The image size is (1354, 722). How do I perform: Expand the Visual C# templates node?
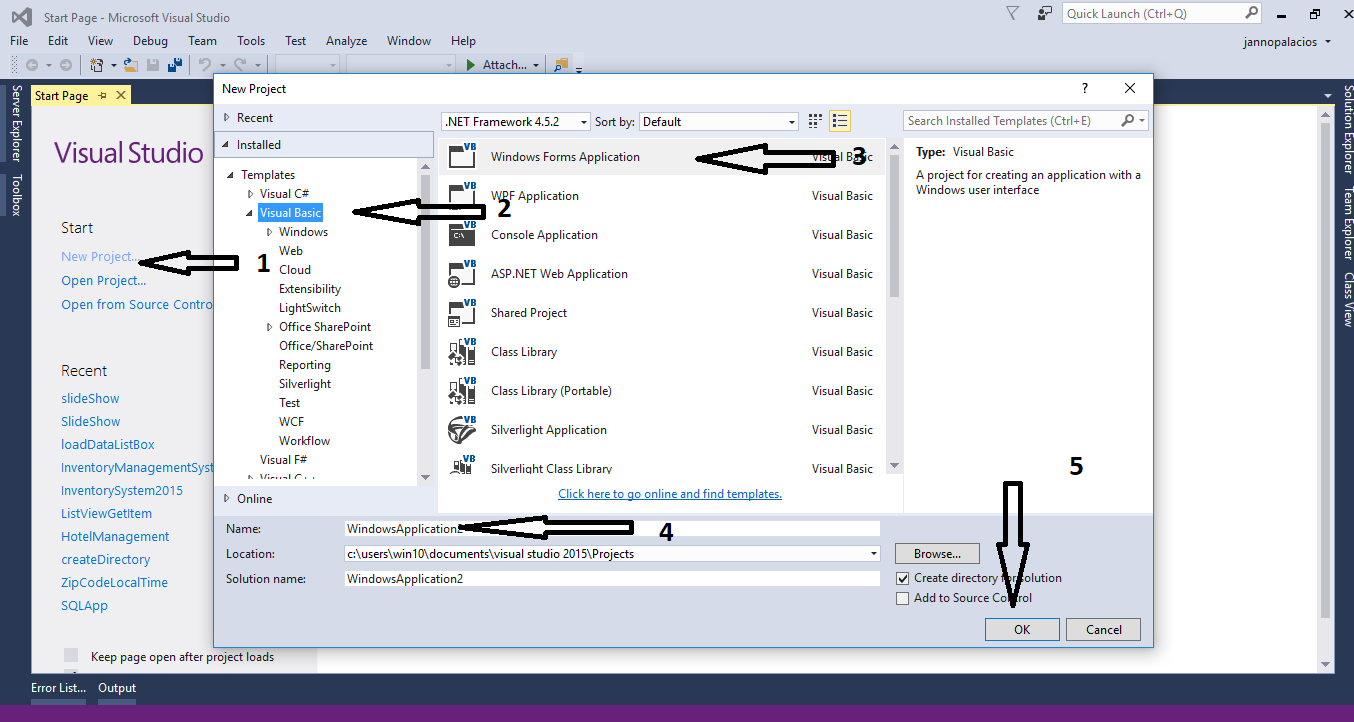point(252,193)
